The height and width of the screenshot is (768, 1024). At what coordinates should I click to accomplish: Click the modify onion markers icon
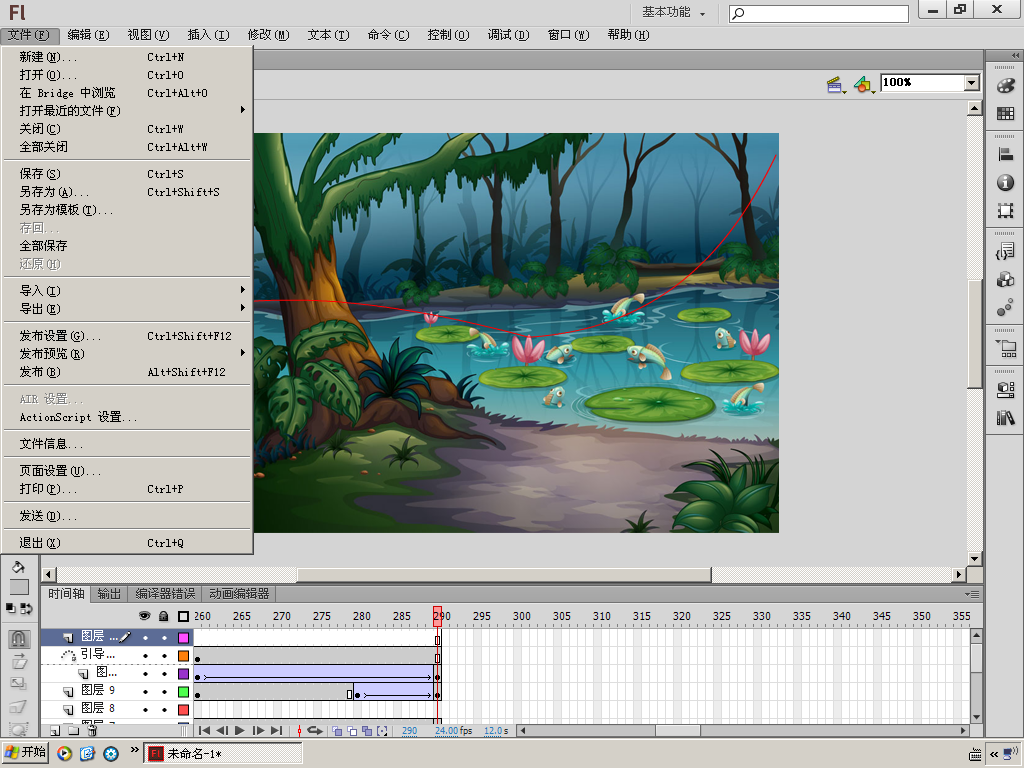(382, 731)
